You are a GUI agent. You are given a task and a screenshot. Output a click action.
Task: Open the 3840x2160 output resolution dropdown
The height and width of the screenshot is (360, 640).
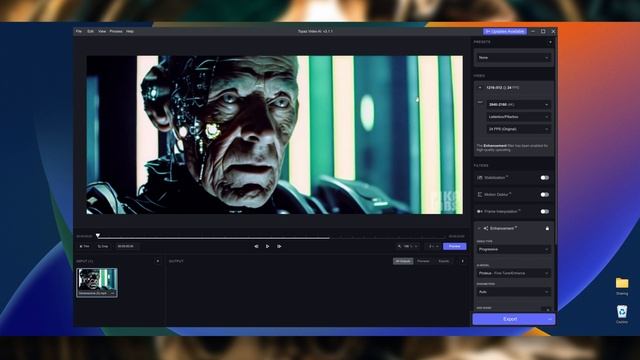pyautogui.click(x=518, y=105)
